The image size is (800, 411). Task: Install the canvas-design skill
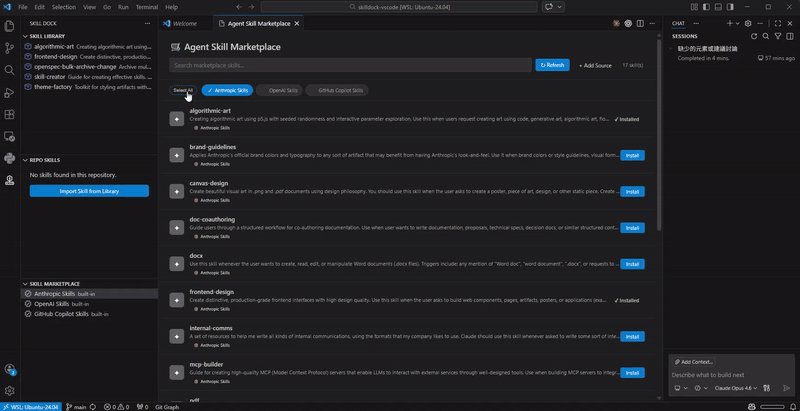pyautogui.click(x=632, y=192)
